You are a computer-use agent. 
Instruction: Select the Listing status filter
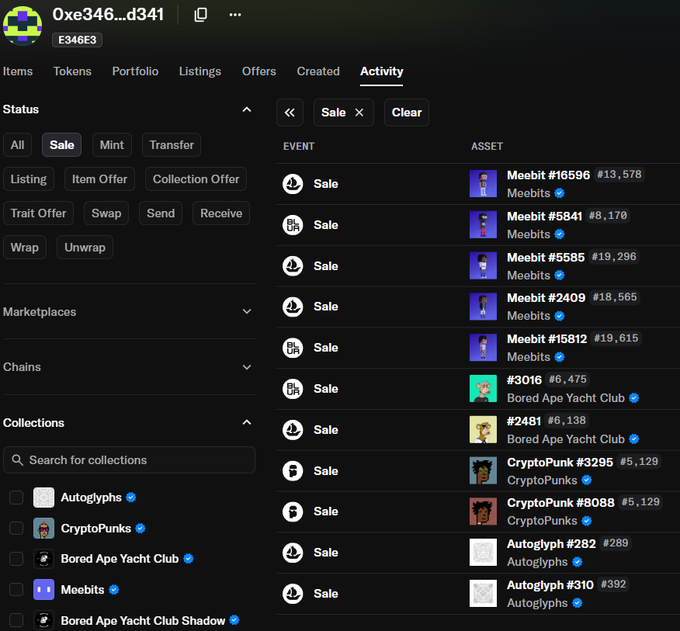(29, 179)
